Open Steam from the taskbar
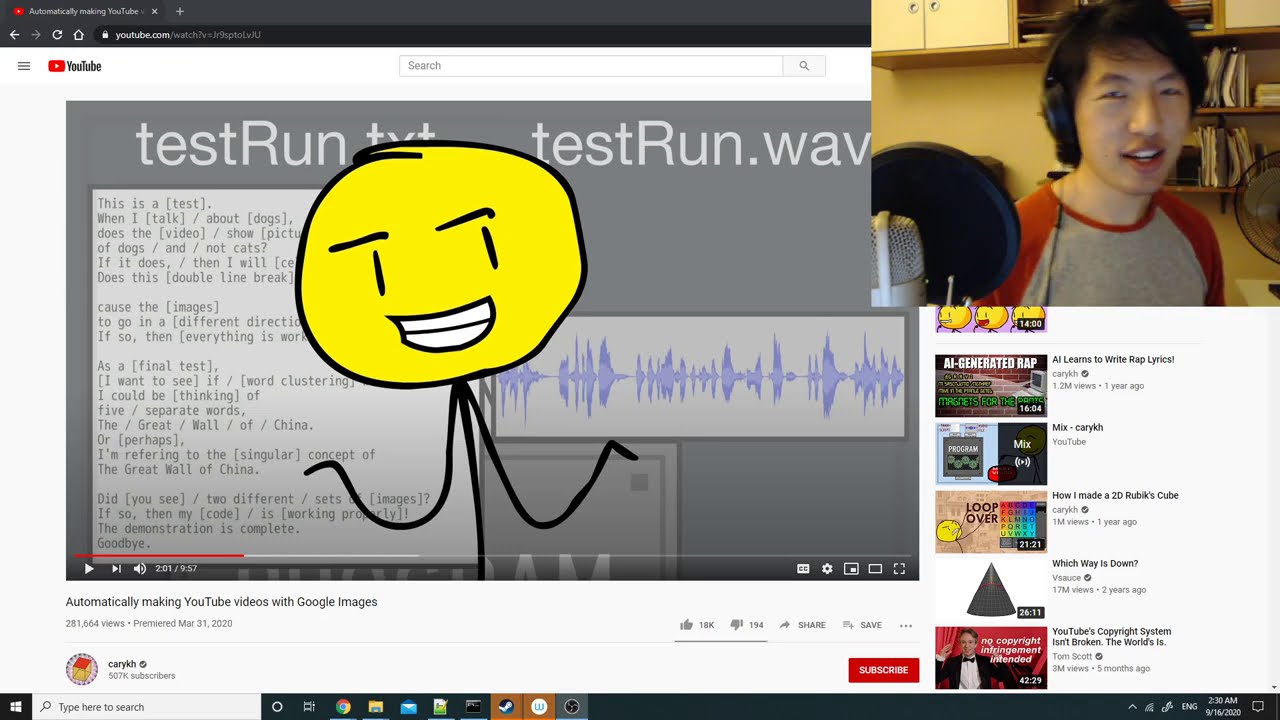This screenshot has width=1280, height=720. click(506, 707)
